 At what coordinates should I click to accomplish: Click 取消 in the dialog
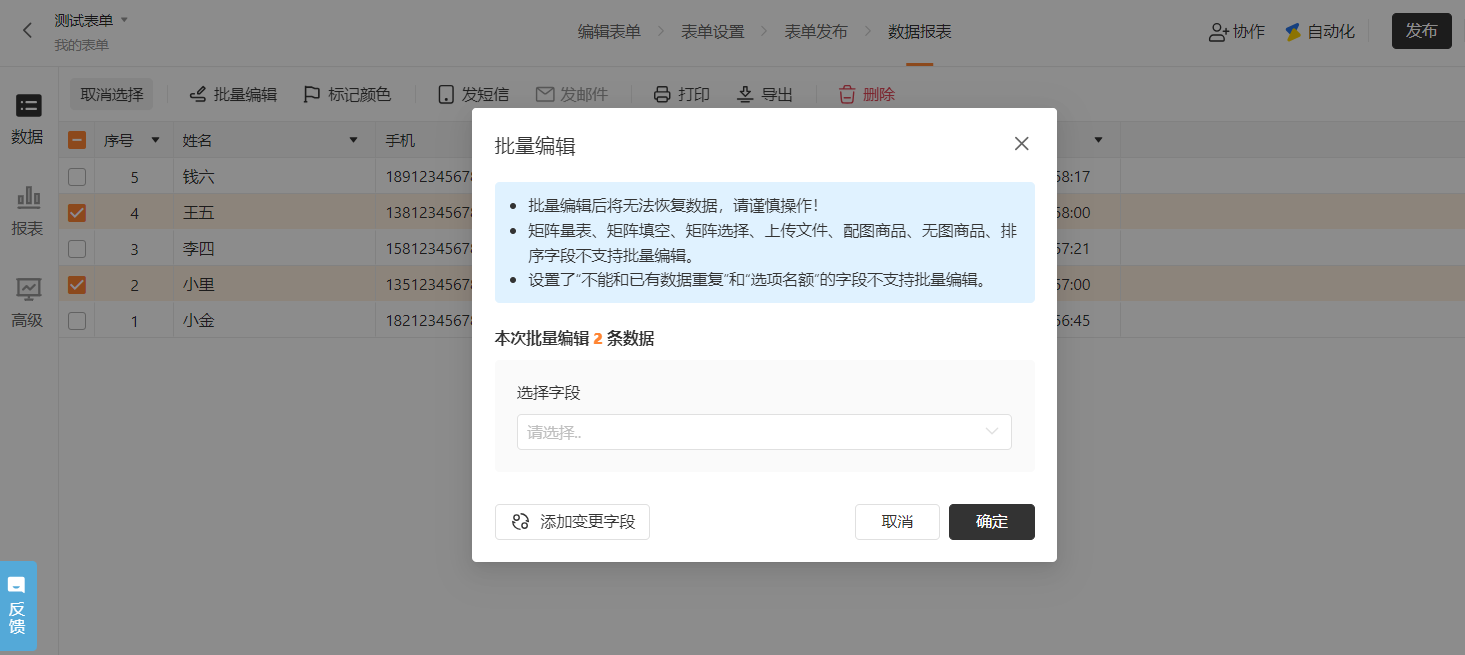(897, 522)
